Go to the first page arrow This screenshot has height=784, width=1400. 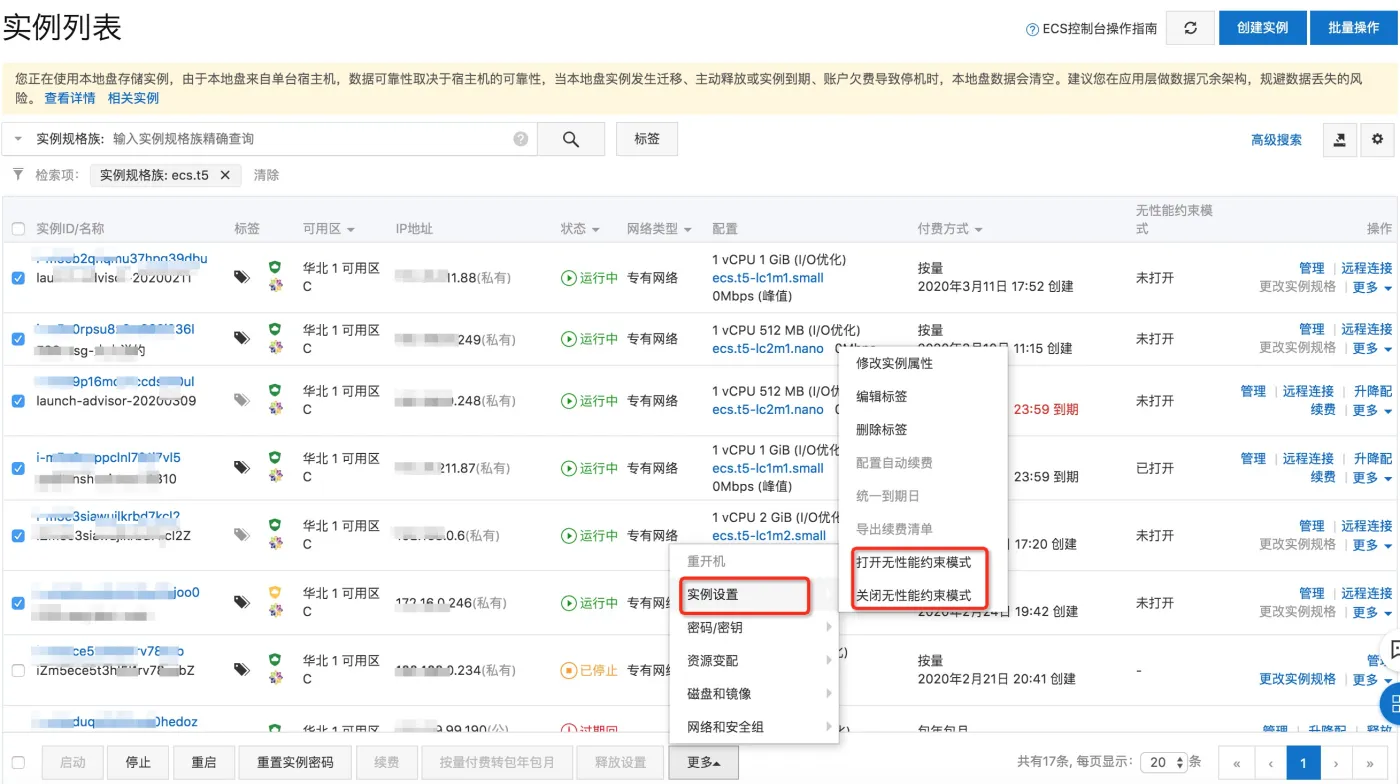click(1237, 762)
